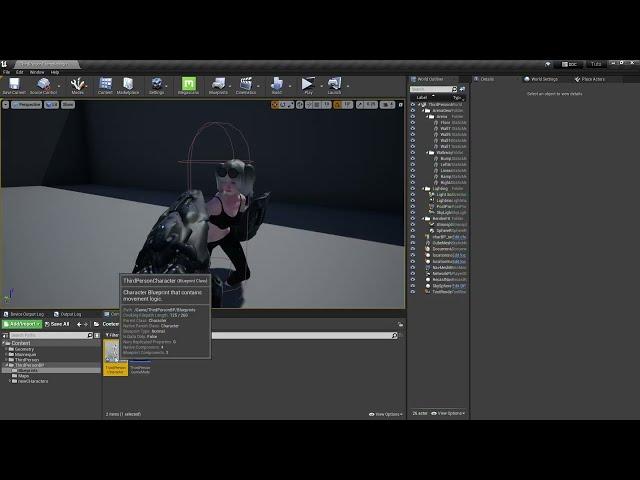Open the Perspective view mode dropdown
This screenshot has width=640, height=480.
tap(27, 105)
